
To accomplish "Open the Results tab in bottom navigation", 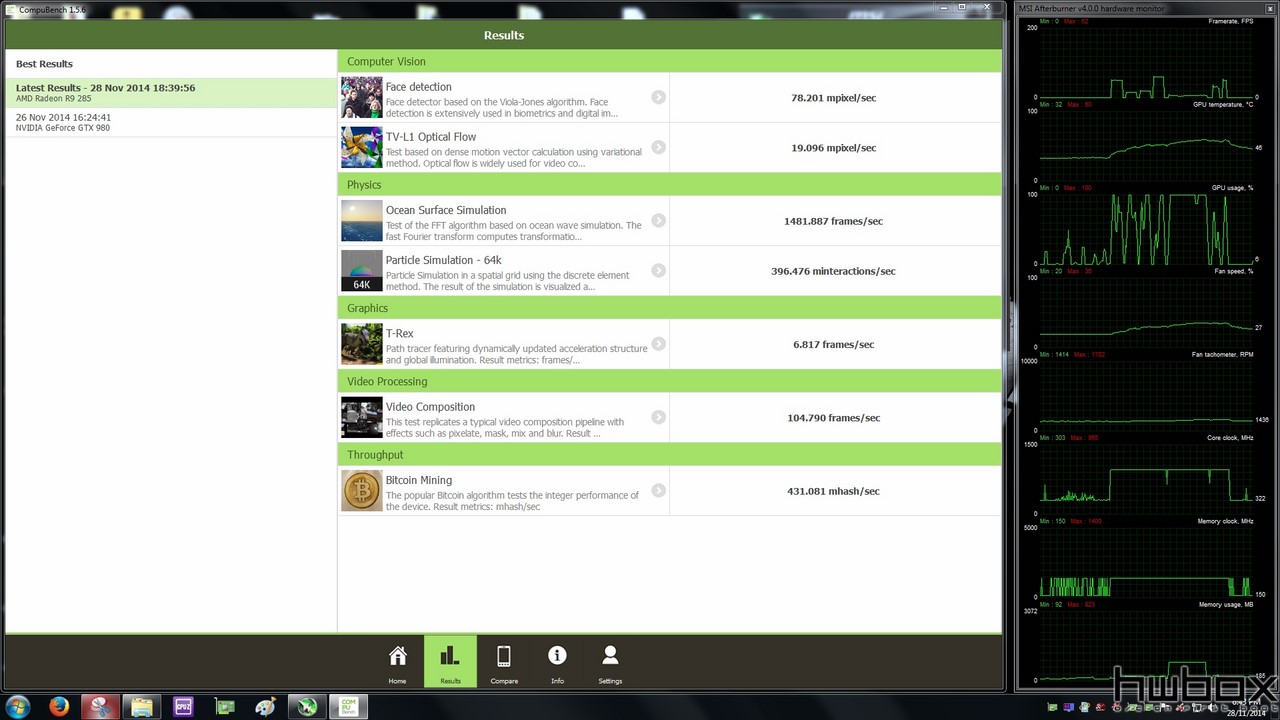I will 450,662.
